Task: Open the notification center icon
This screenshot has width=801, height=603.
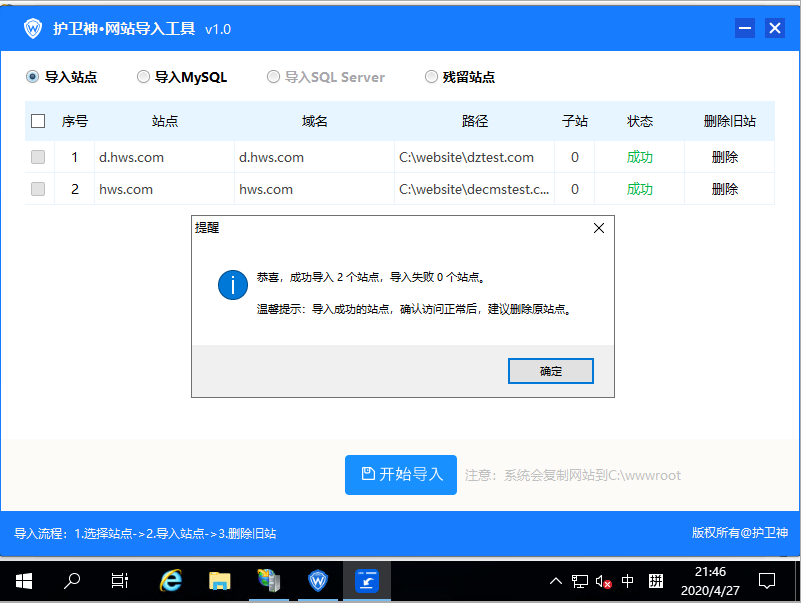Action: (767, 580)
